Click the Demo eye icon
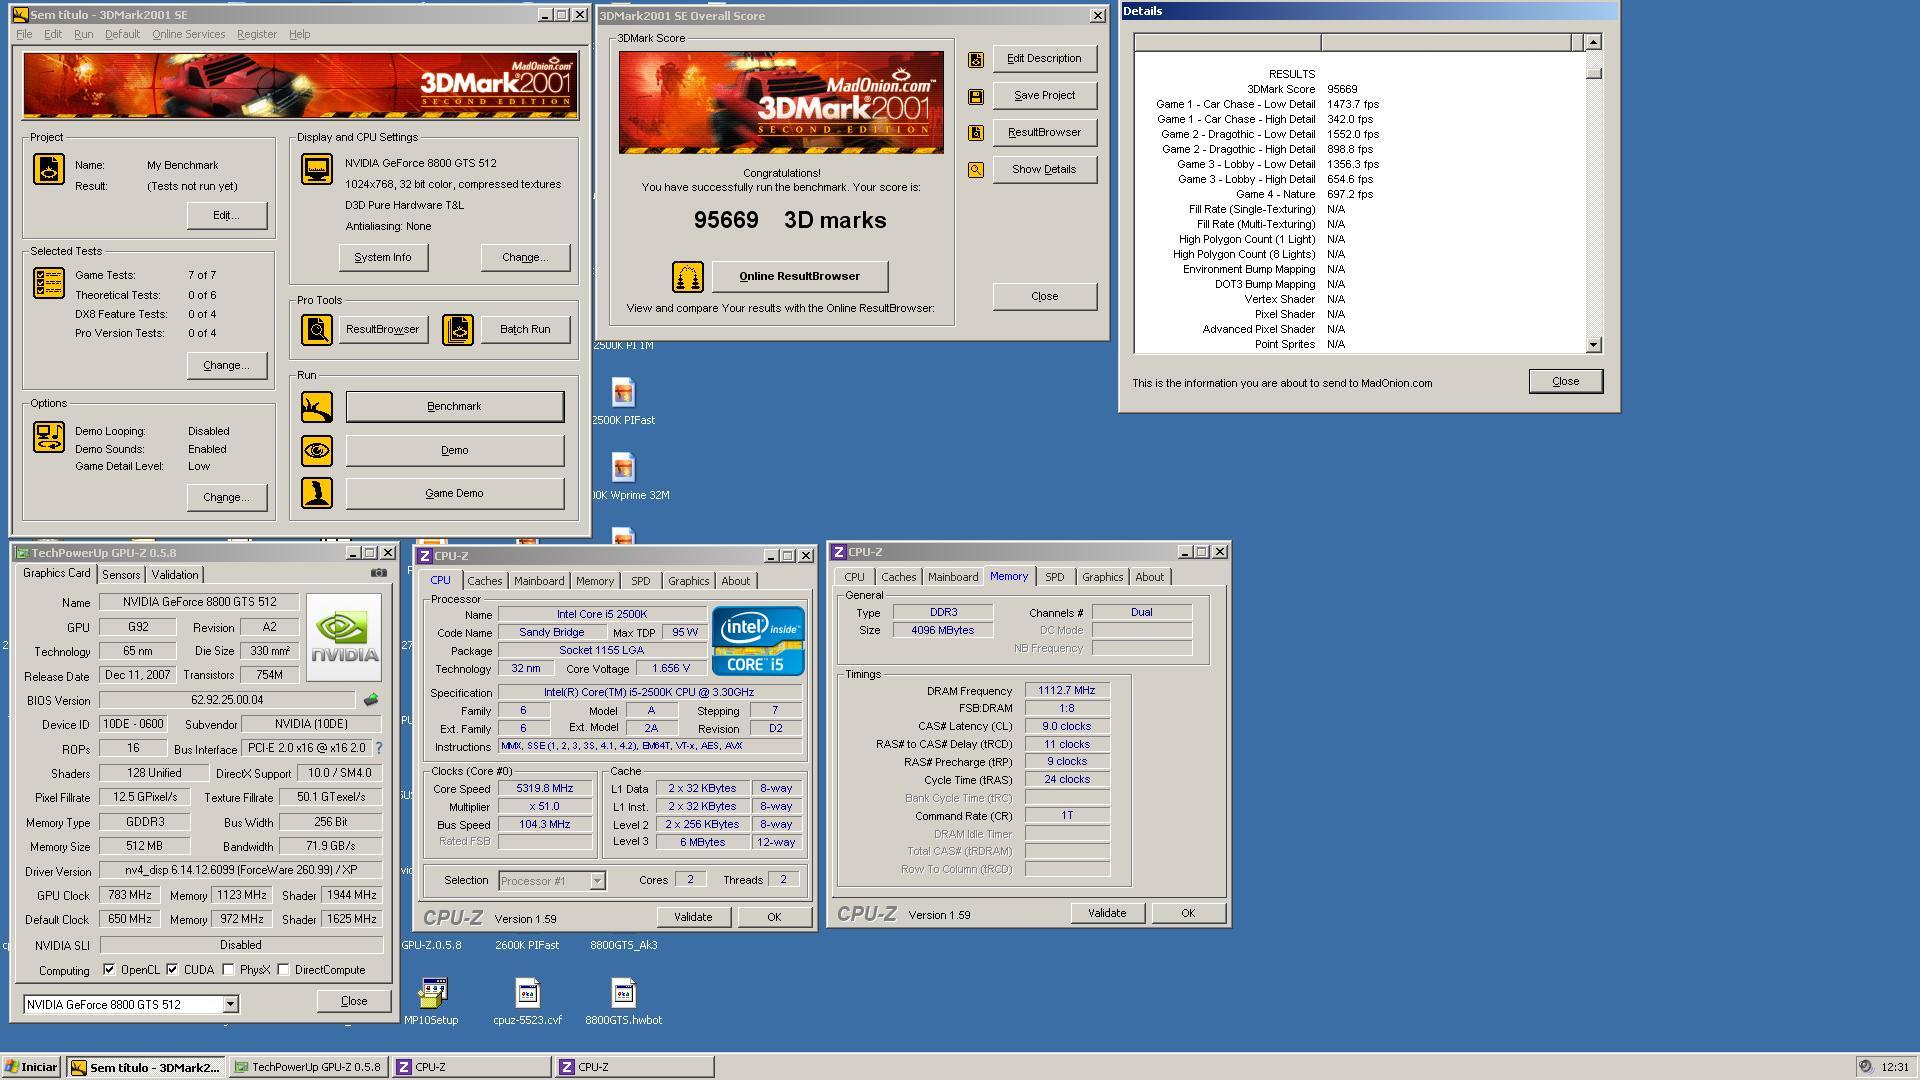Screen dimensions: 1920x1080 [x=317, y=450]
